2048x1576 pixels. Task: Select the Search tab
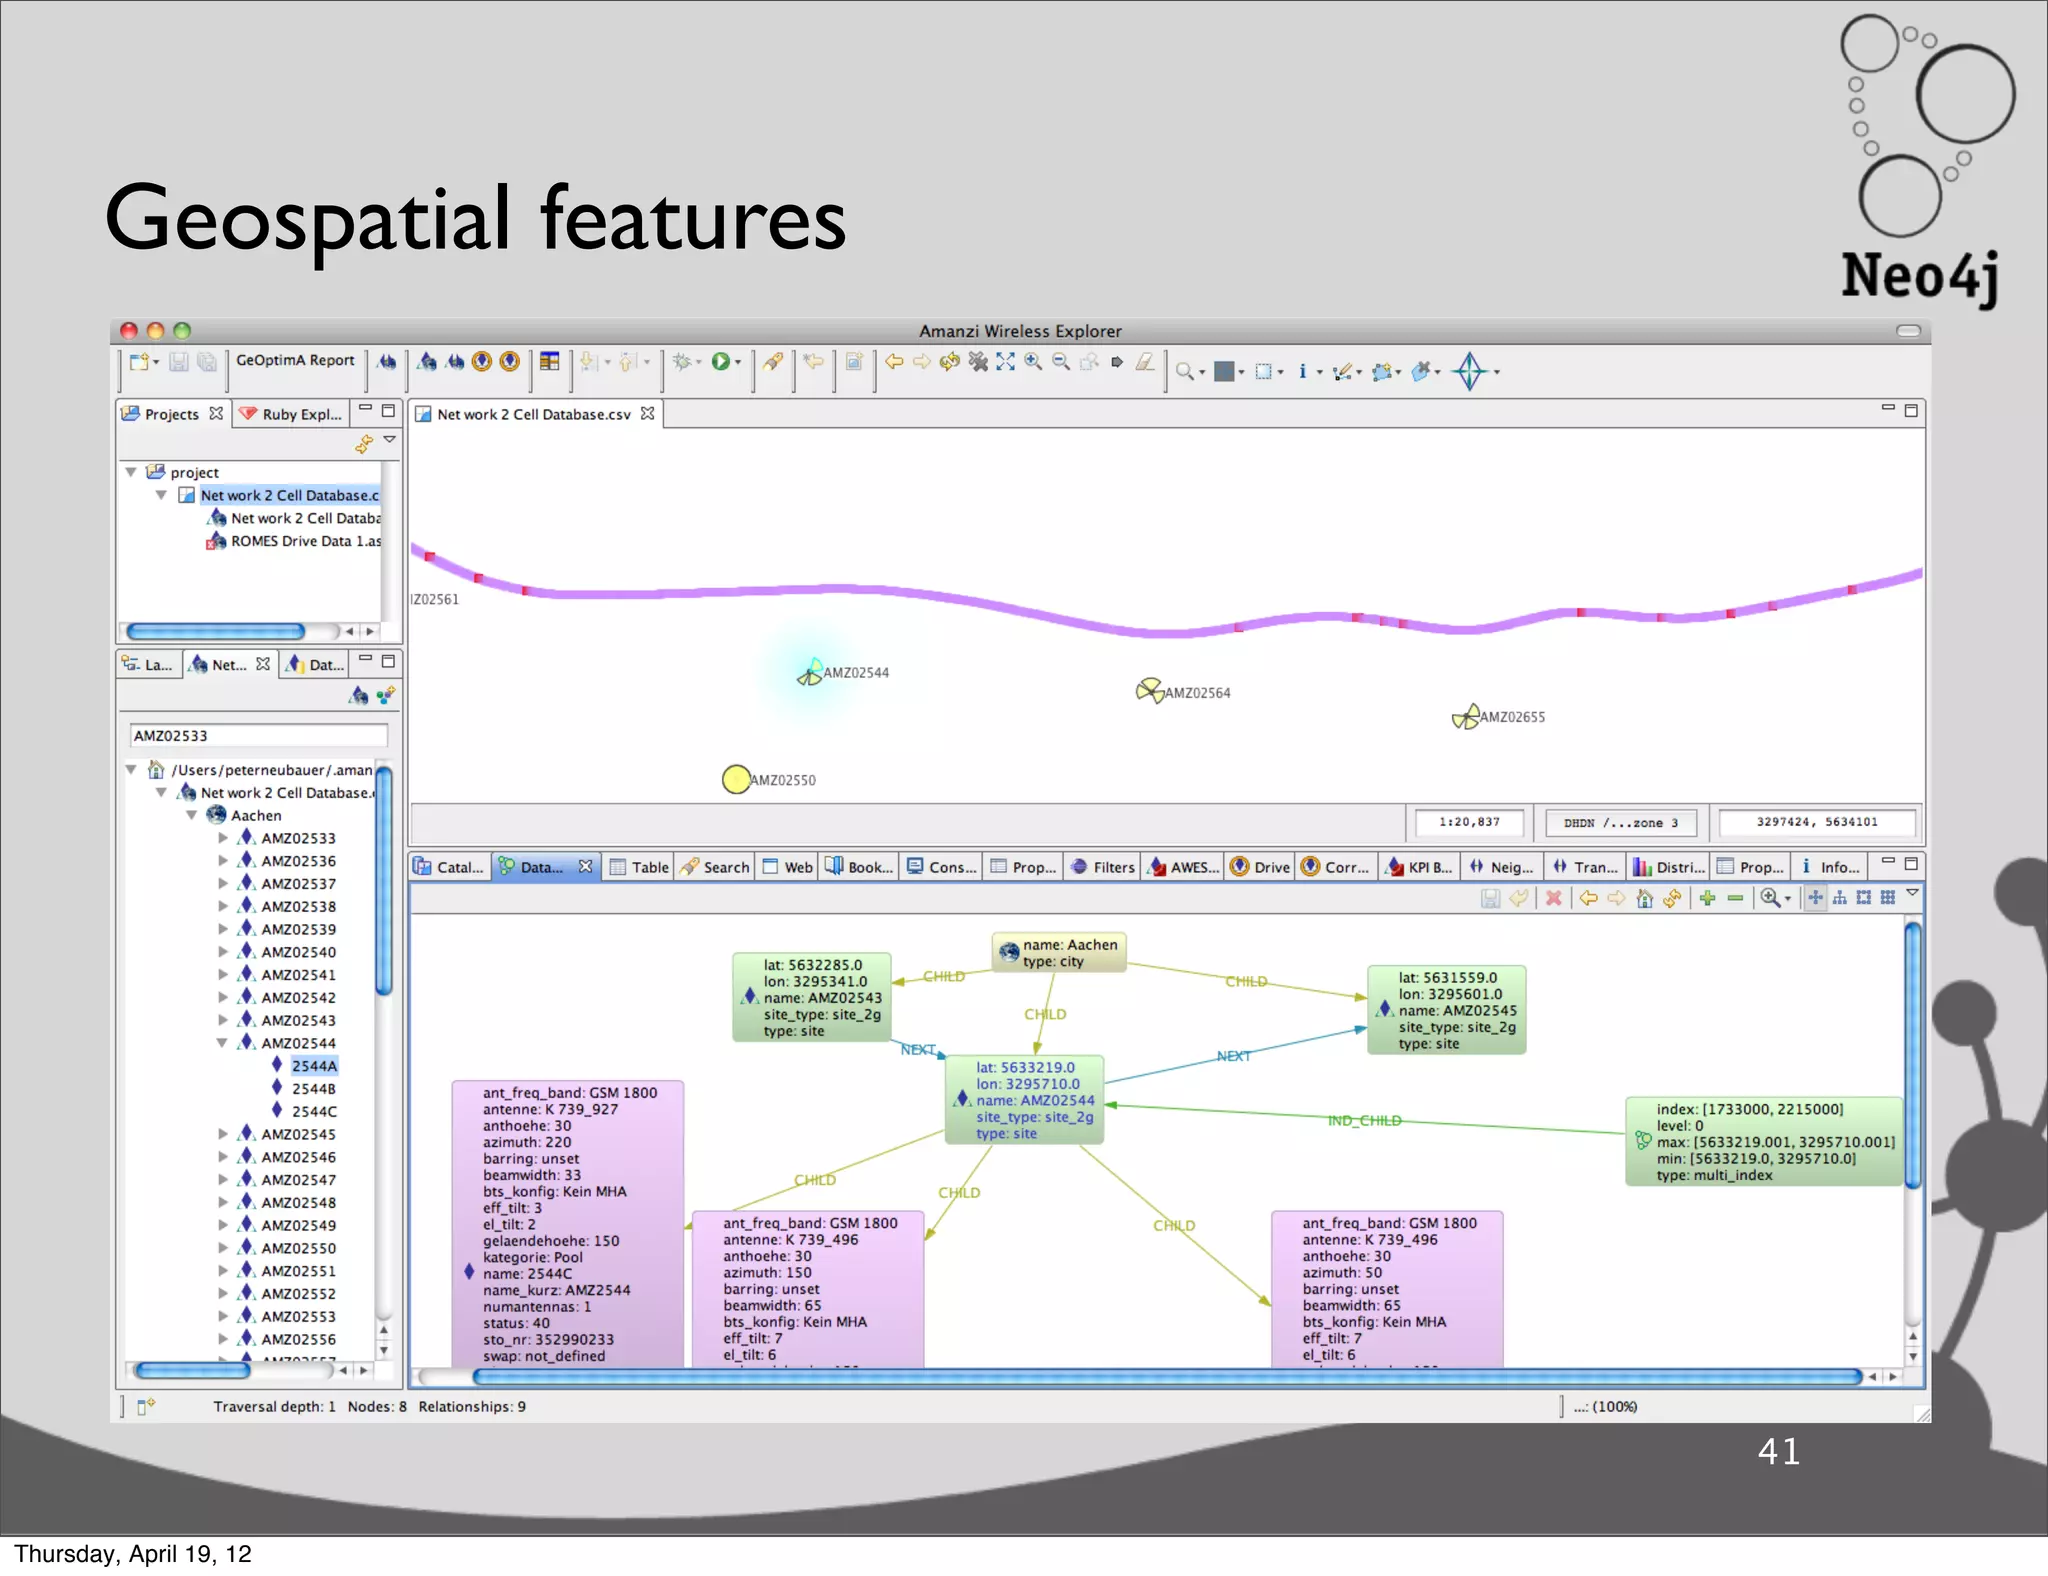[x=714, y=867]
